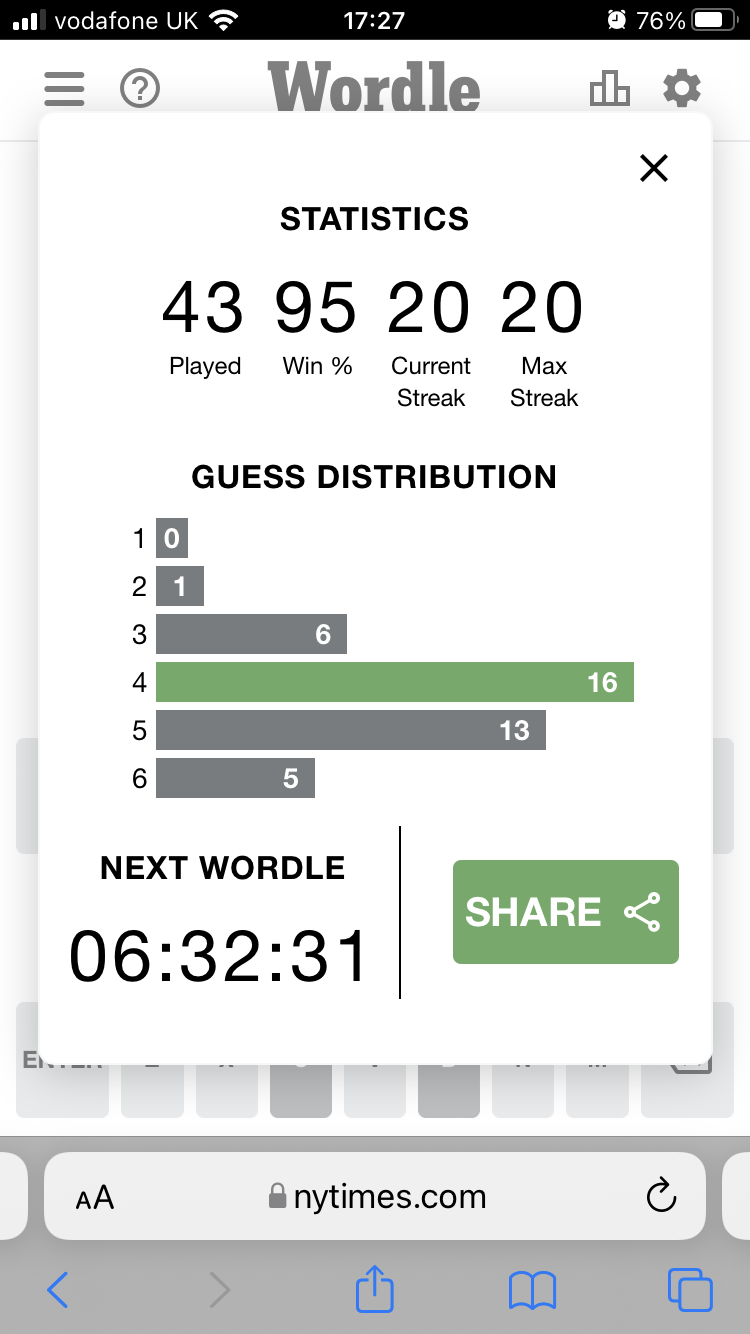The height and width of the screenshot is (1334, 750).
Task: Tap the share network icon in SHARE button
Action: pyautogui.click(x=642, y=912)
